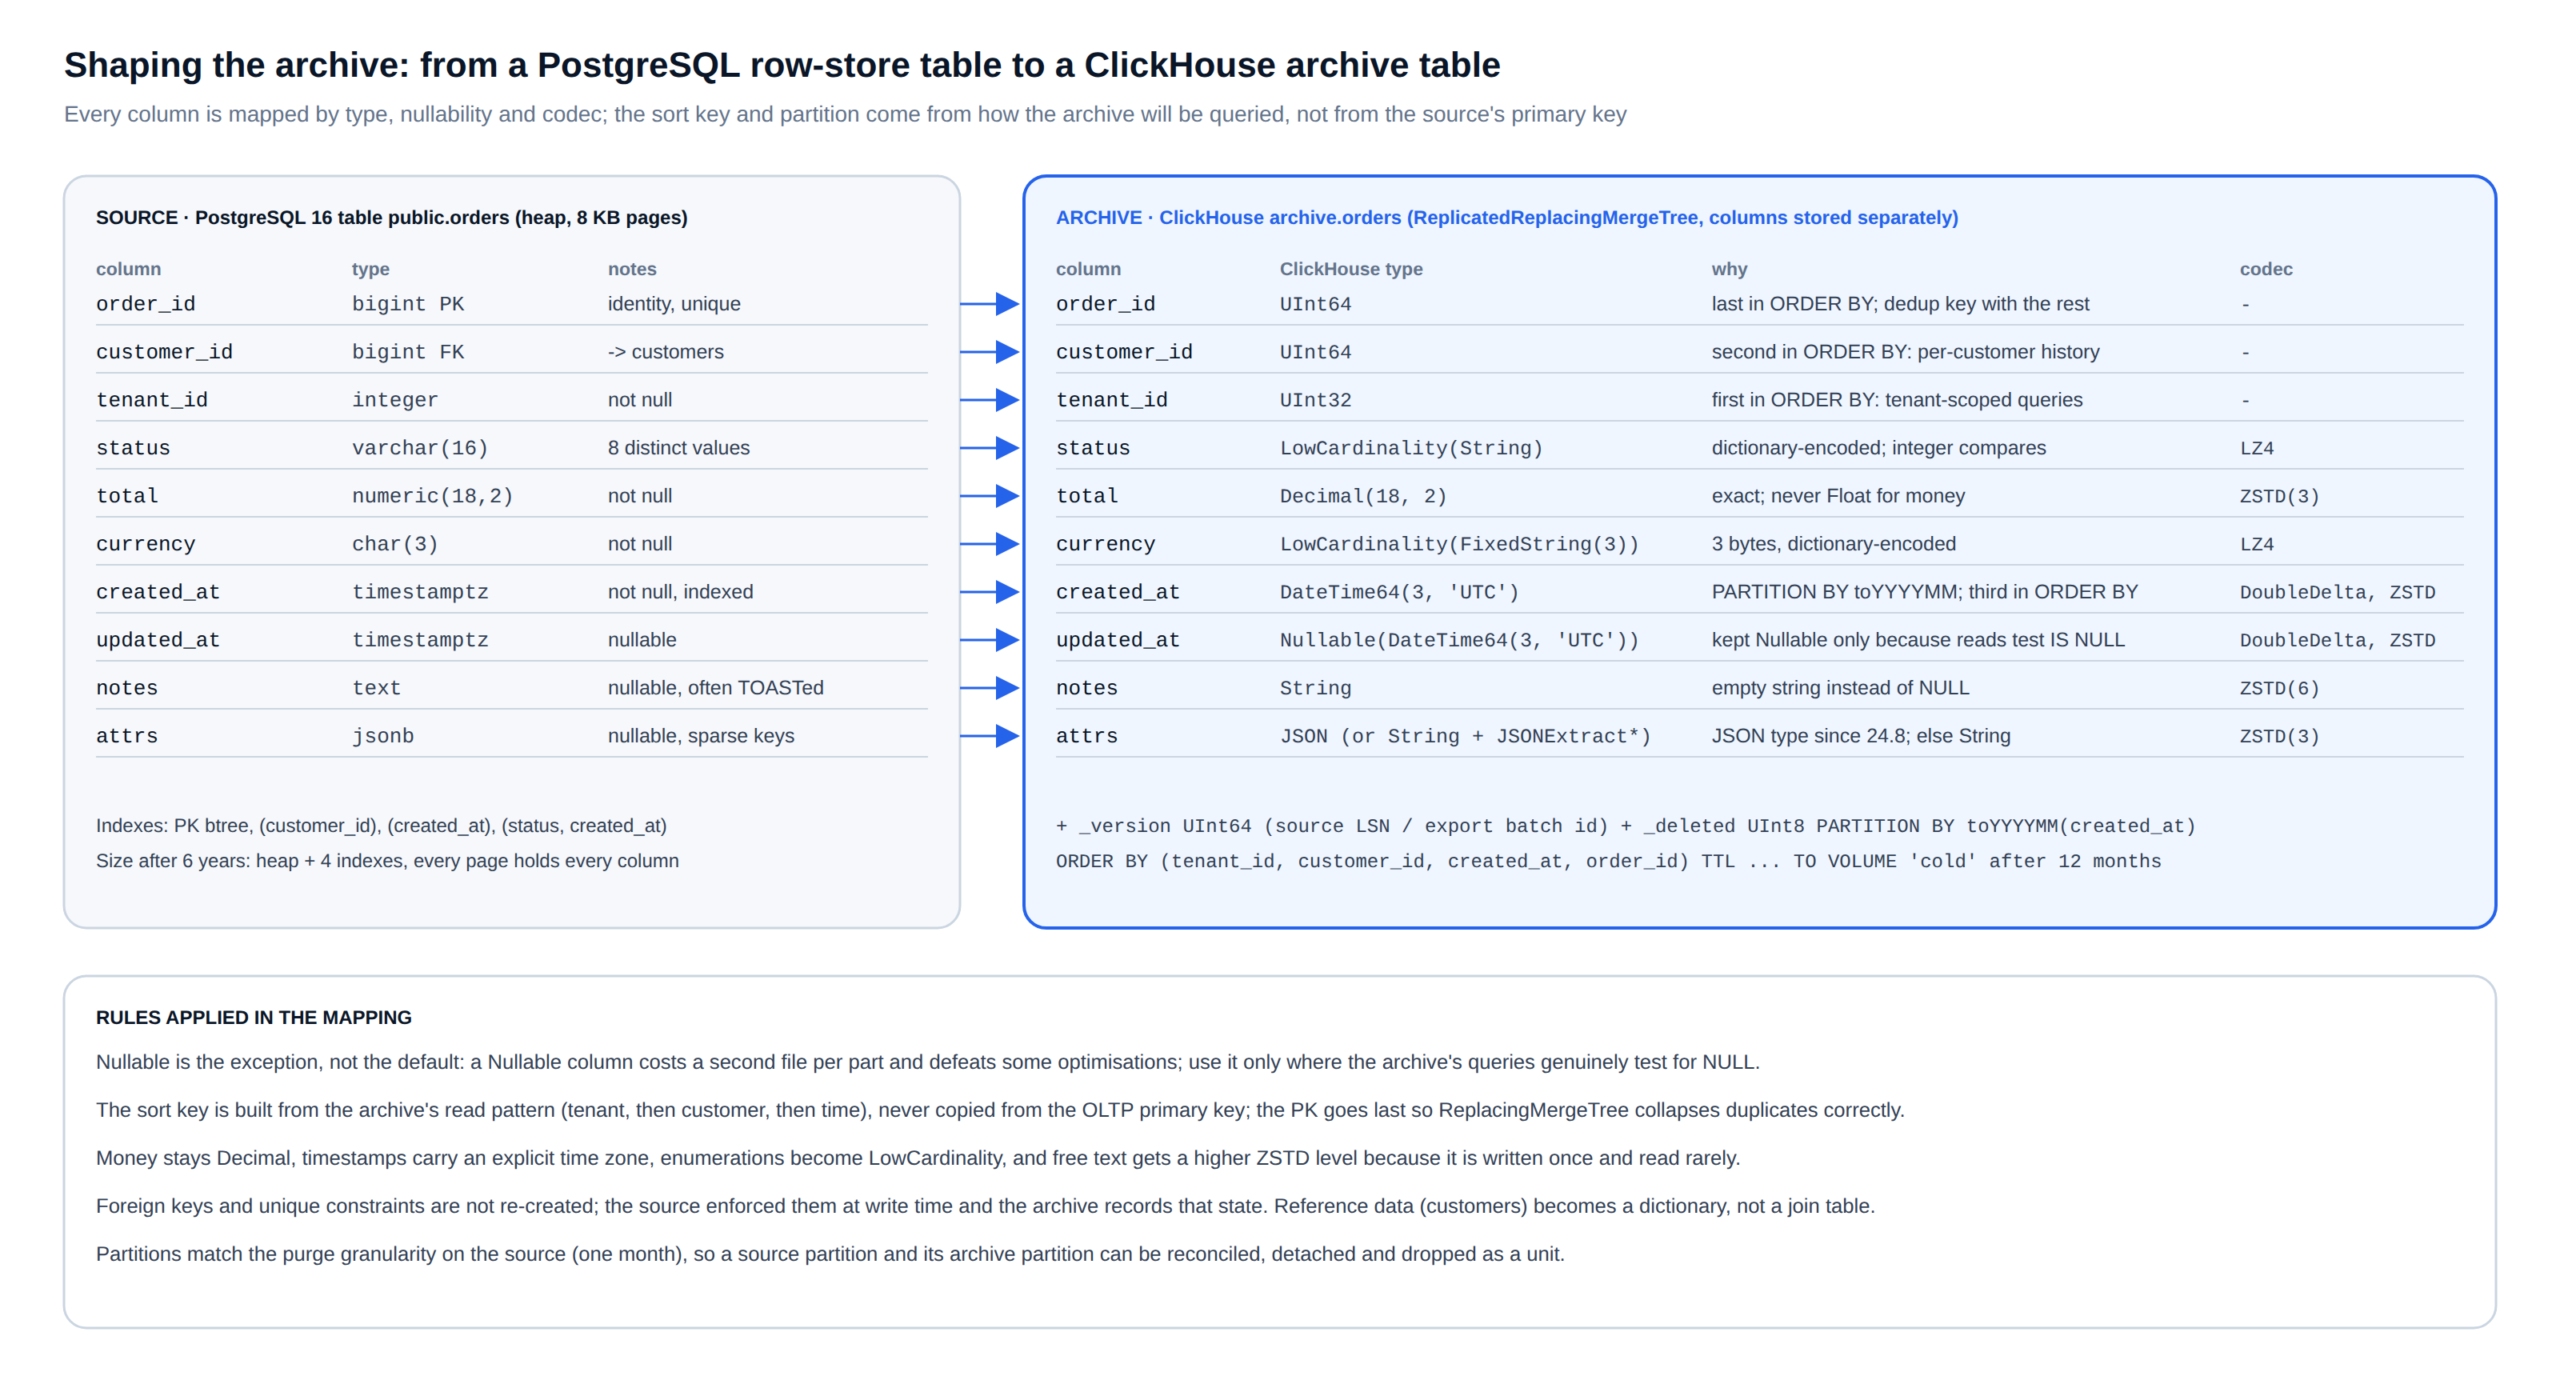This screenshot has width=2560, height=1376.
Task: Click 'second in ORDER BY: per-customer history'
Action: pyautogui.click(x=1905, y=352)
